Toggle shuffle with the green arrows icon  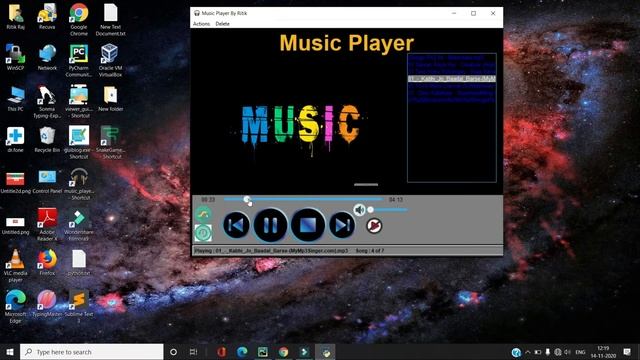(203, 214)
